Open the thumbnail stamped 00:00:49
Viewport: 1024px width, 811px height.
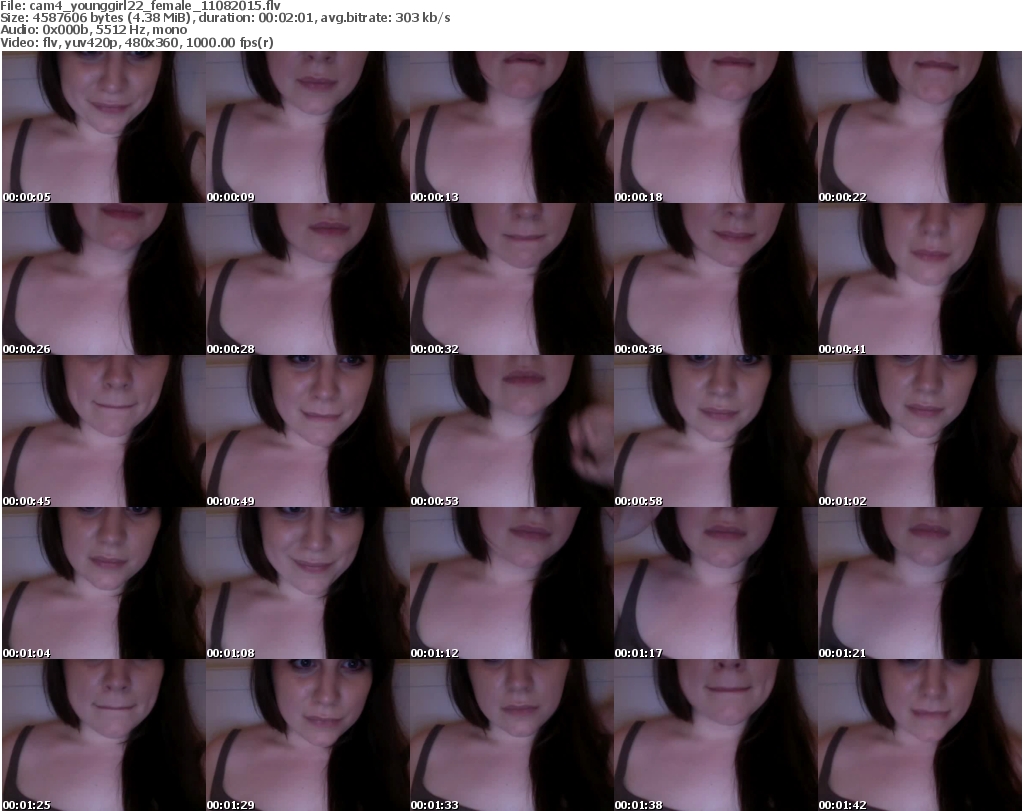pyautogui.click(x=308, y=432)
